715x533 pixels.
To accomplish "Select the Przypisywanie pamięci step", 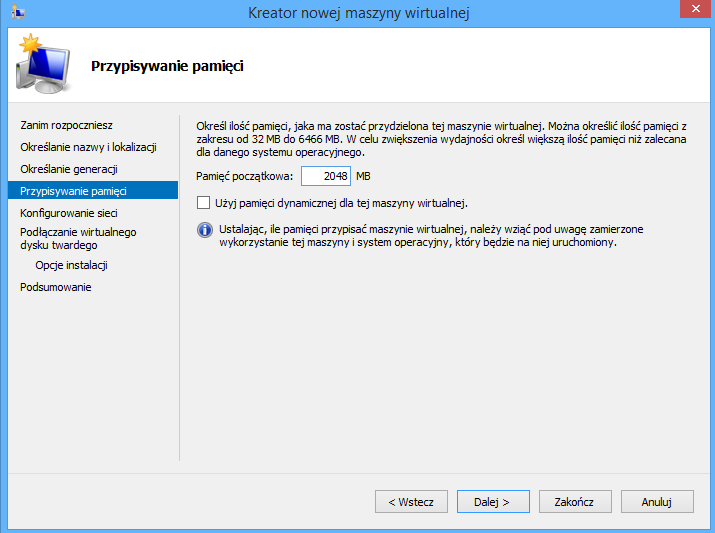I will click(93, 191).
